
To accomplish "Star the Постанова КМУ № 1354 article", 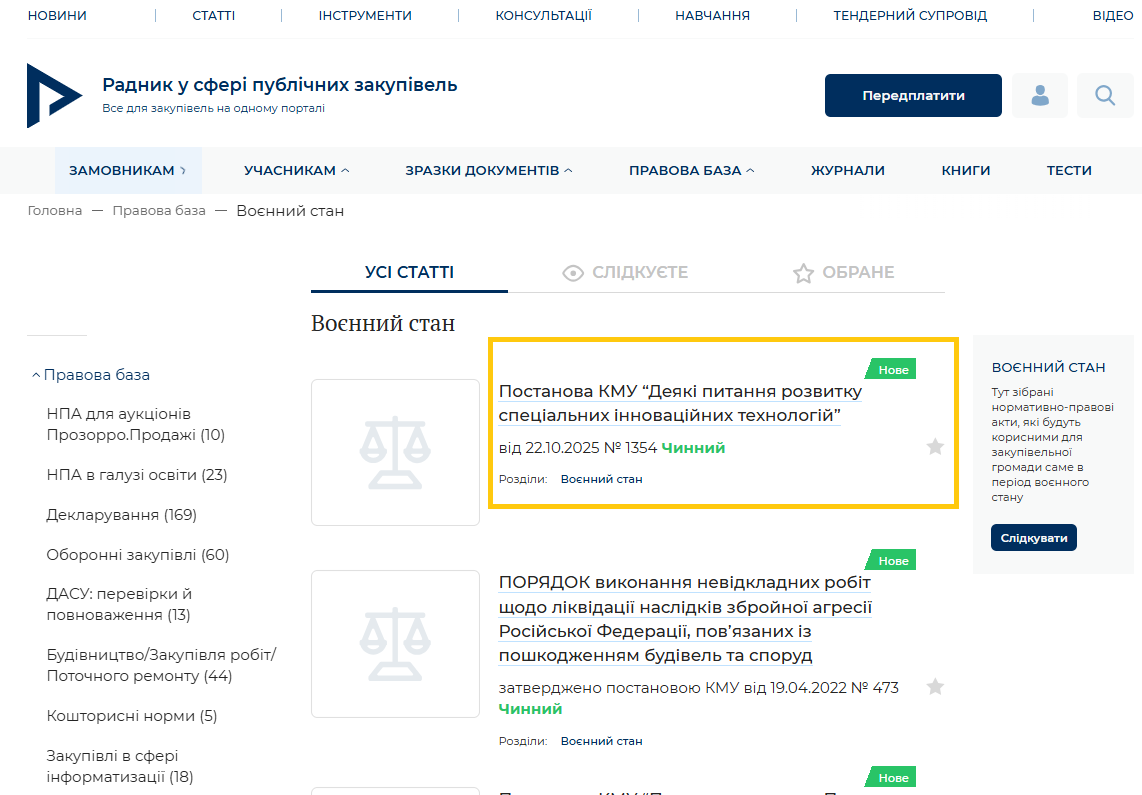I will click(x=935, y=447).
